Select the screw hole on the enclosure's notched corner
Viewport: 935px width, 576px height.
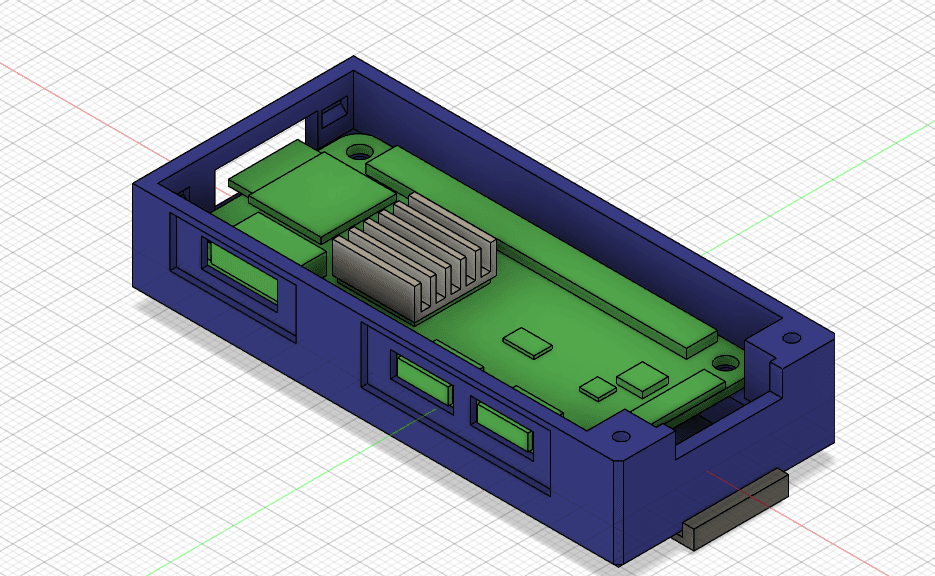tap(792, 338)
